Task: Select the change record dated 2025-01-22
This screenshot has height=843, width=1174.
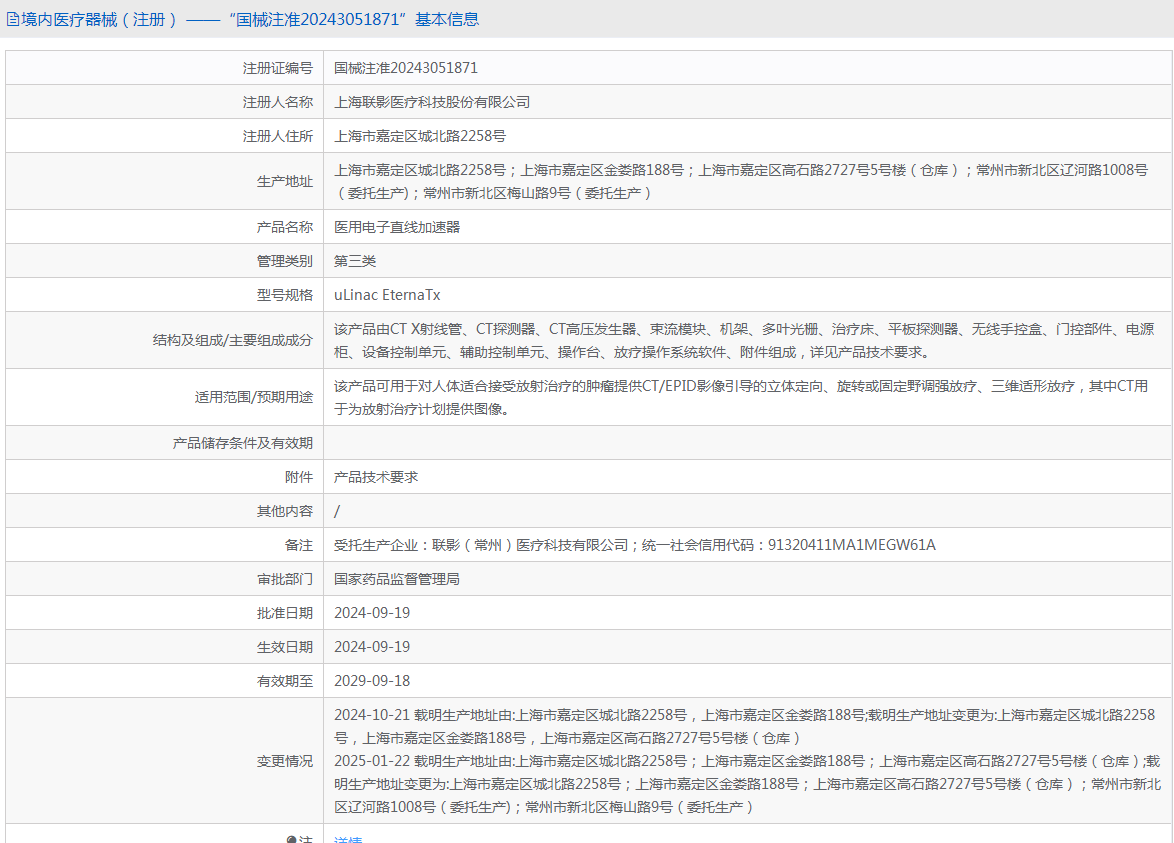Action: pyautogui.click(x=748, y=784)
